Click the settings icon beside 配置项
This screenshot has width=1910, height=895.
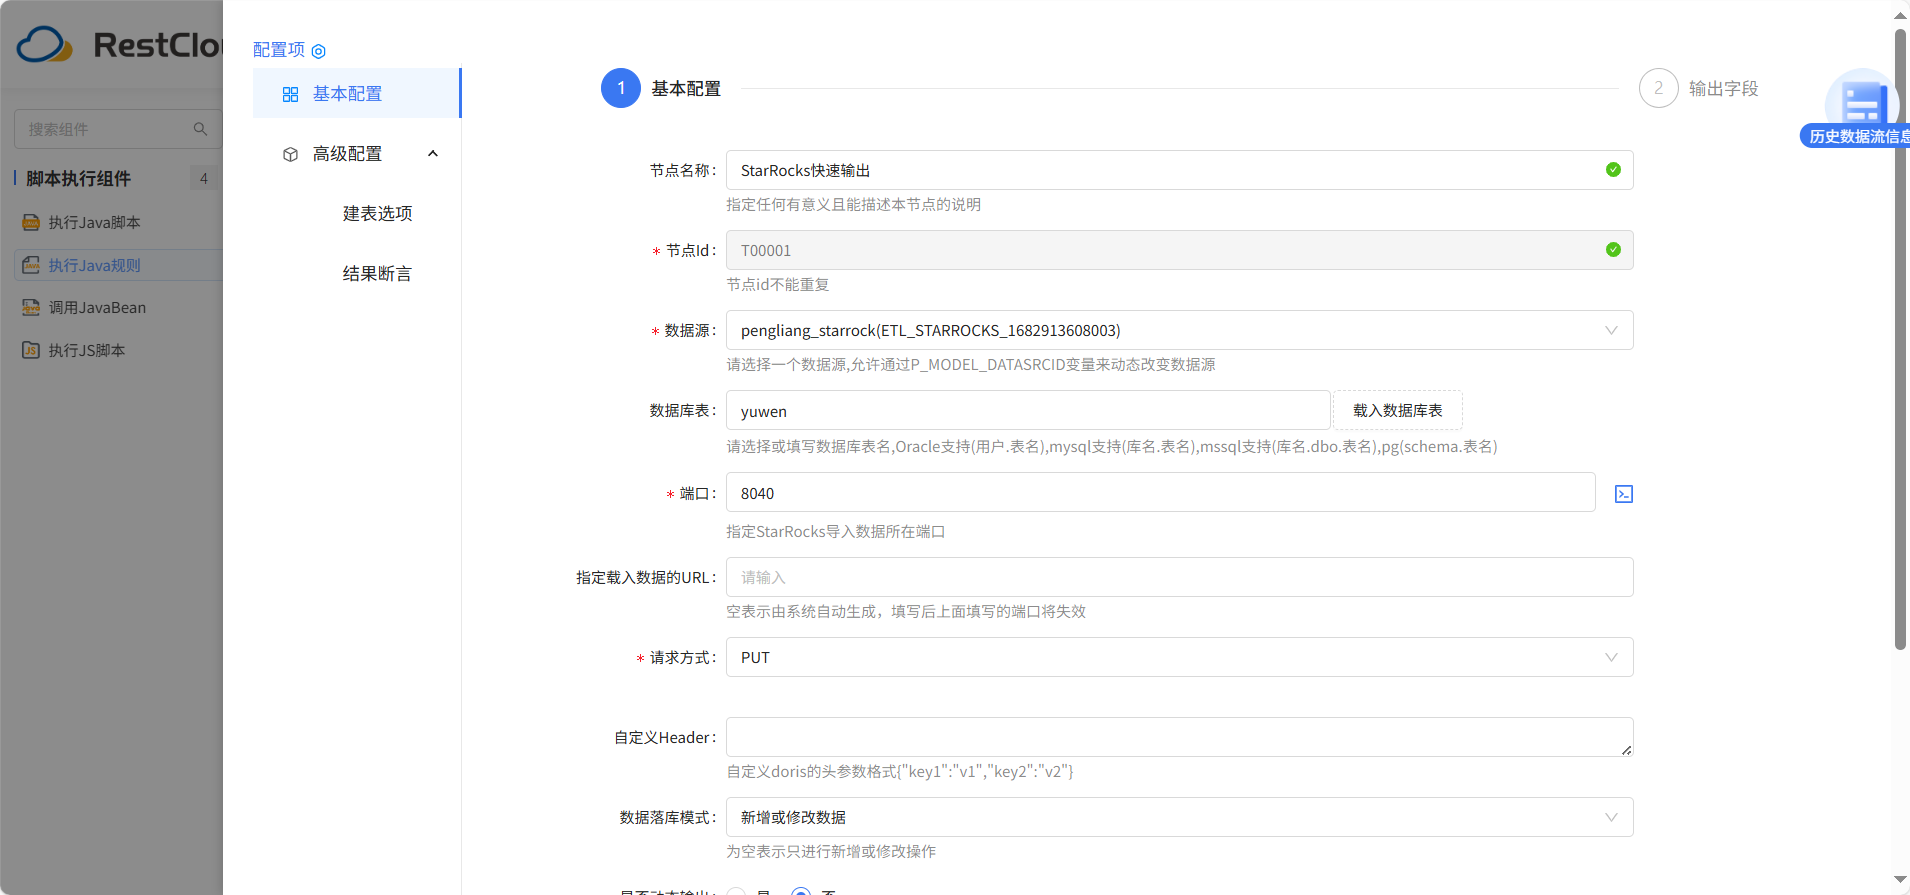pos(318,51)
